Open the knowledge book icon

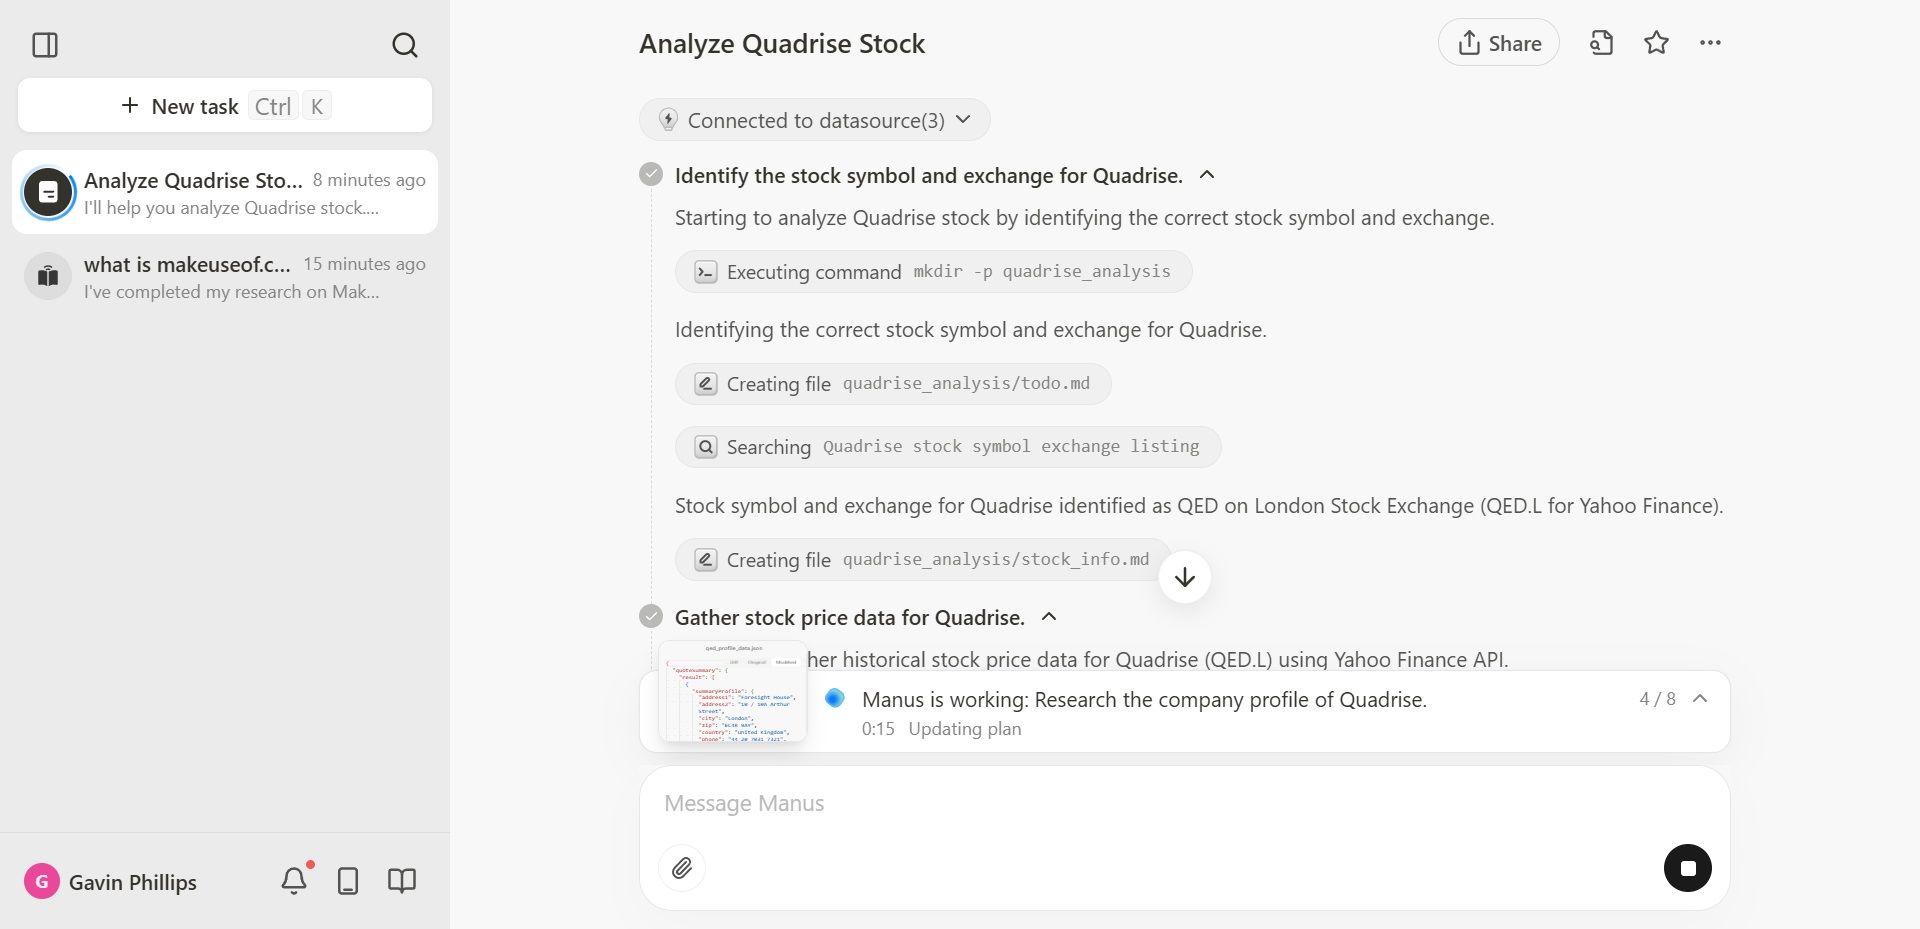400,881
